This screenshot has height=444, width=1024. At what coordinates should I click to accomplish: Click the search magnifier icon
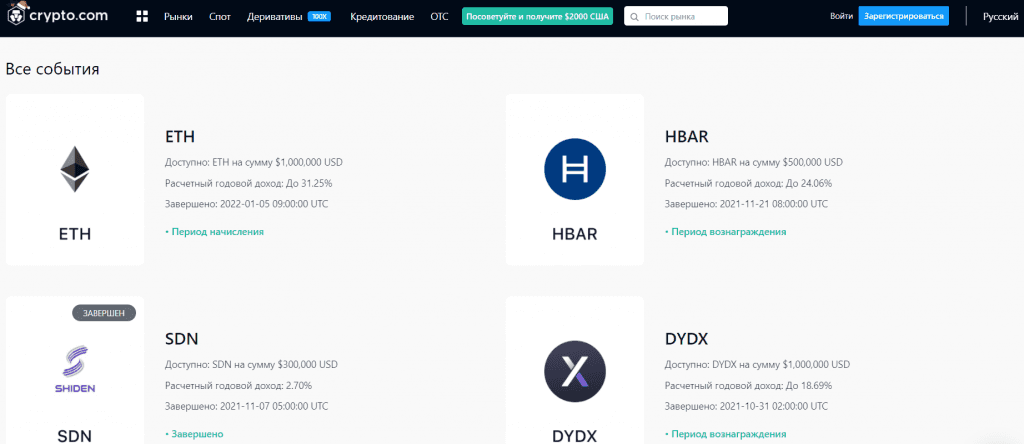pos(635,16)
